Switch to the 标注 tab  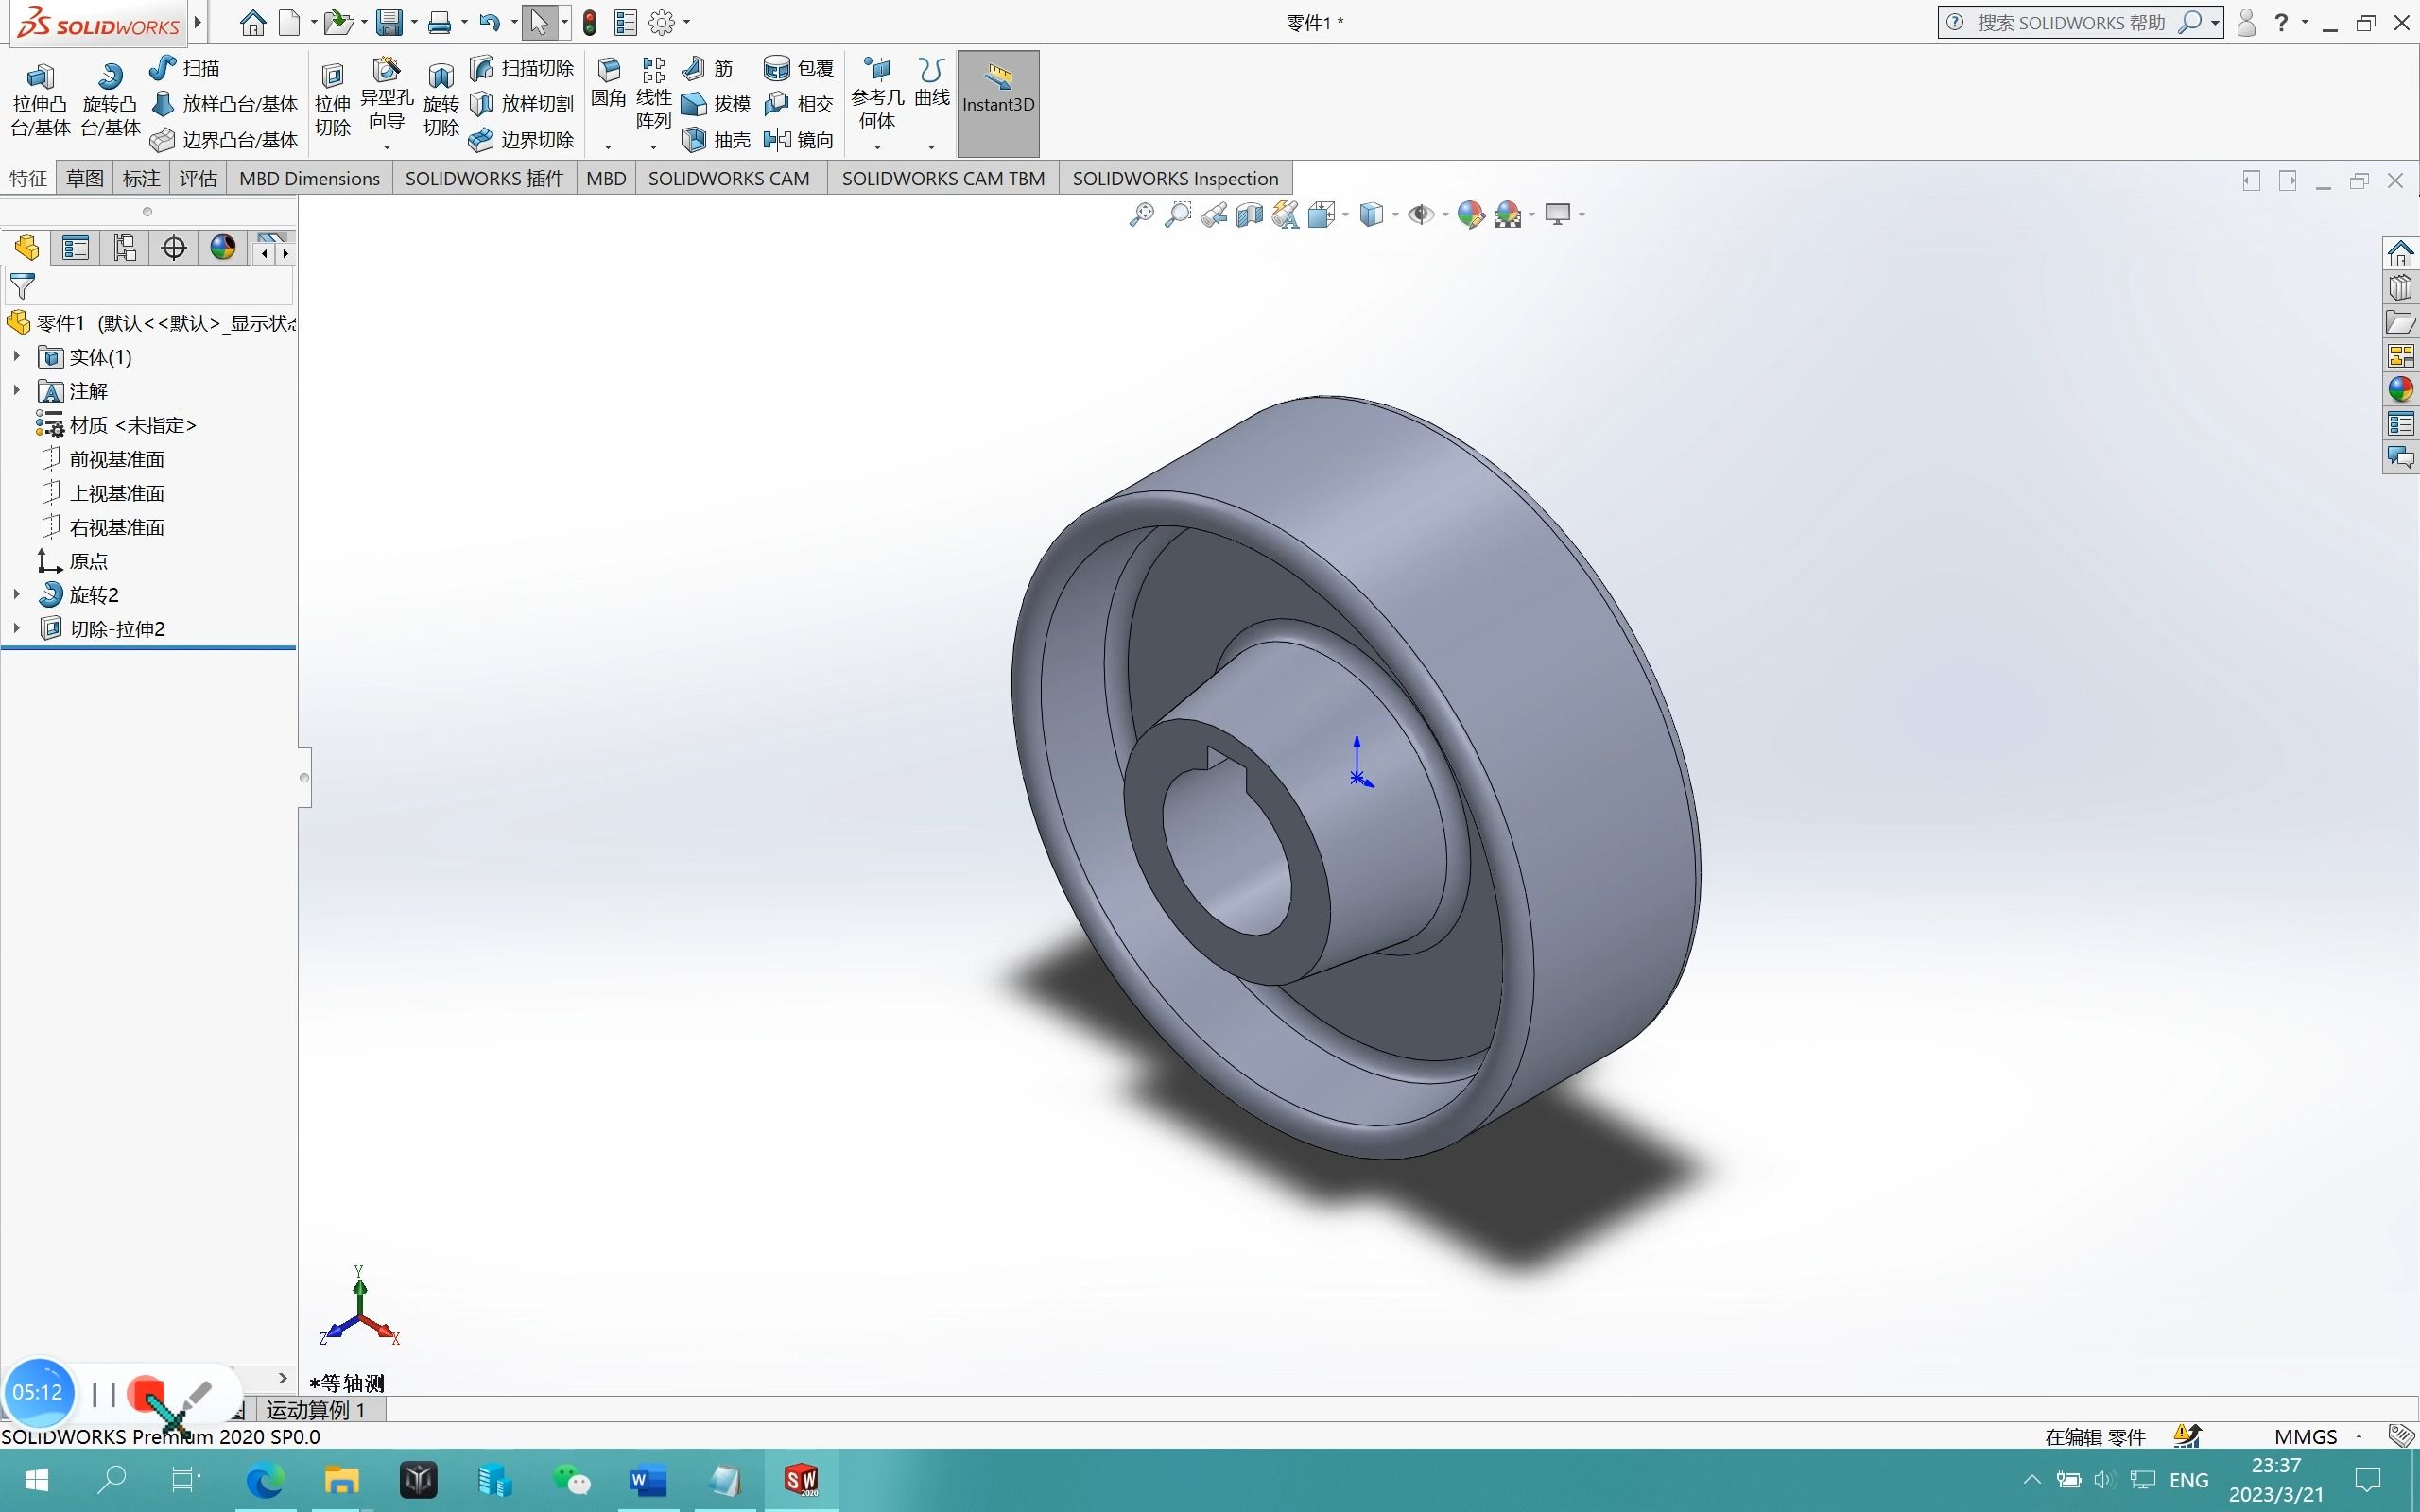[x=141, y=178]
